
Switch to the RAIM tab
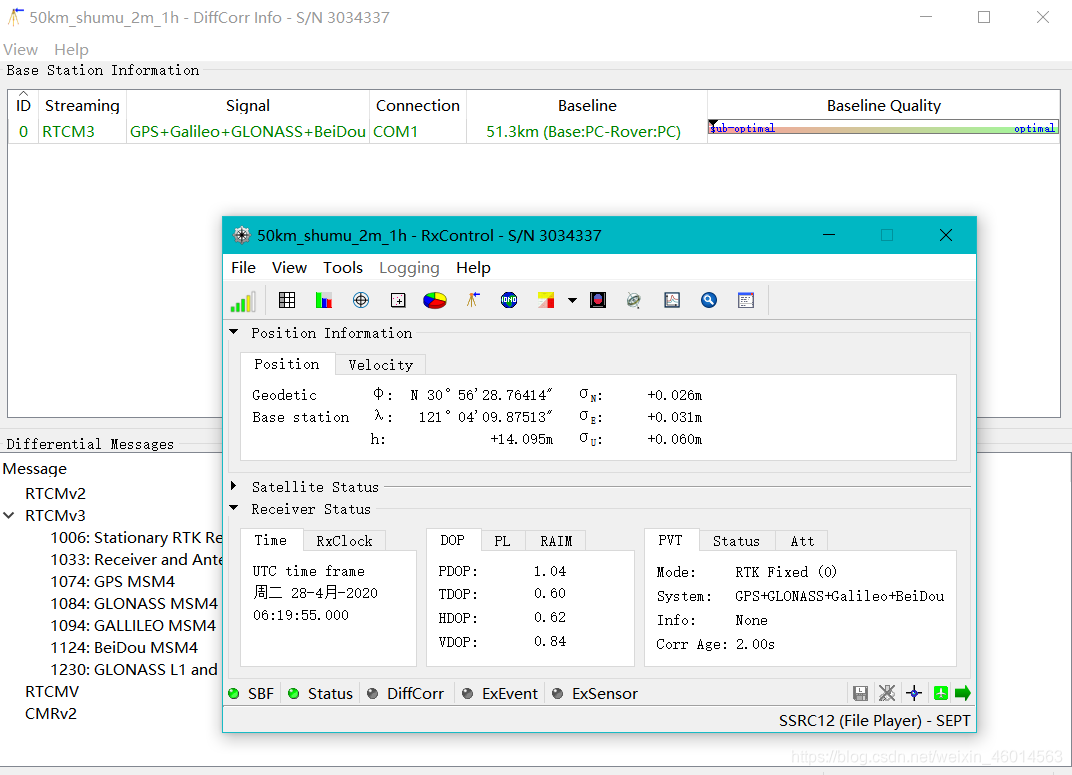pos(556,541)
